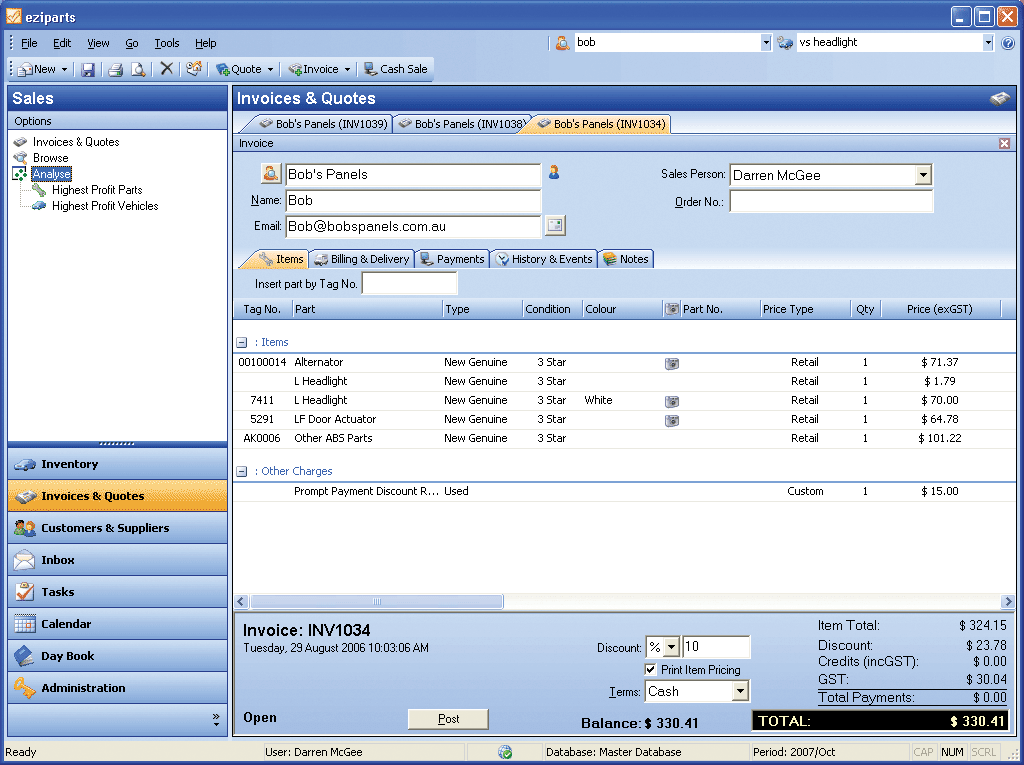Open the Terms Cash dropdown
Image resolution: width=1024 pixels, height=765 pixels.
point(739,691)
